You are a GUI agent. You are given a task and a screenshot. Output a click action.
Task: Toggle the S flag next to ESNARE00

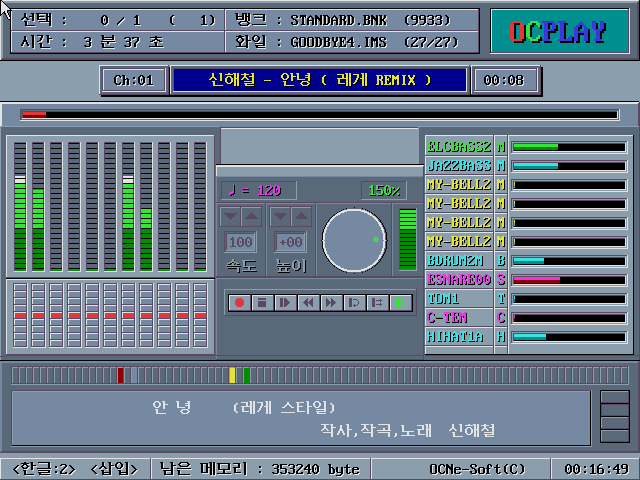(501, 280)
